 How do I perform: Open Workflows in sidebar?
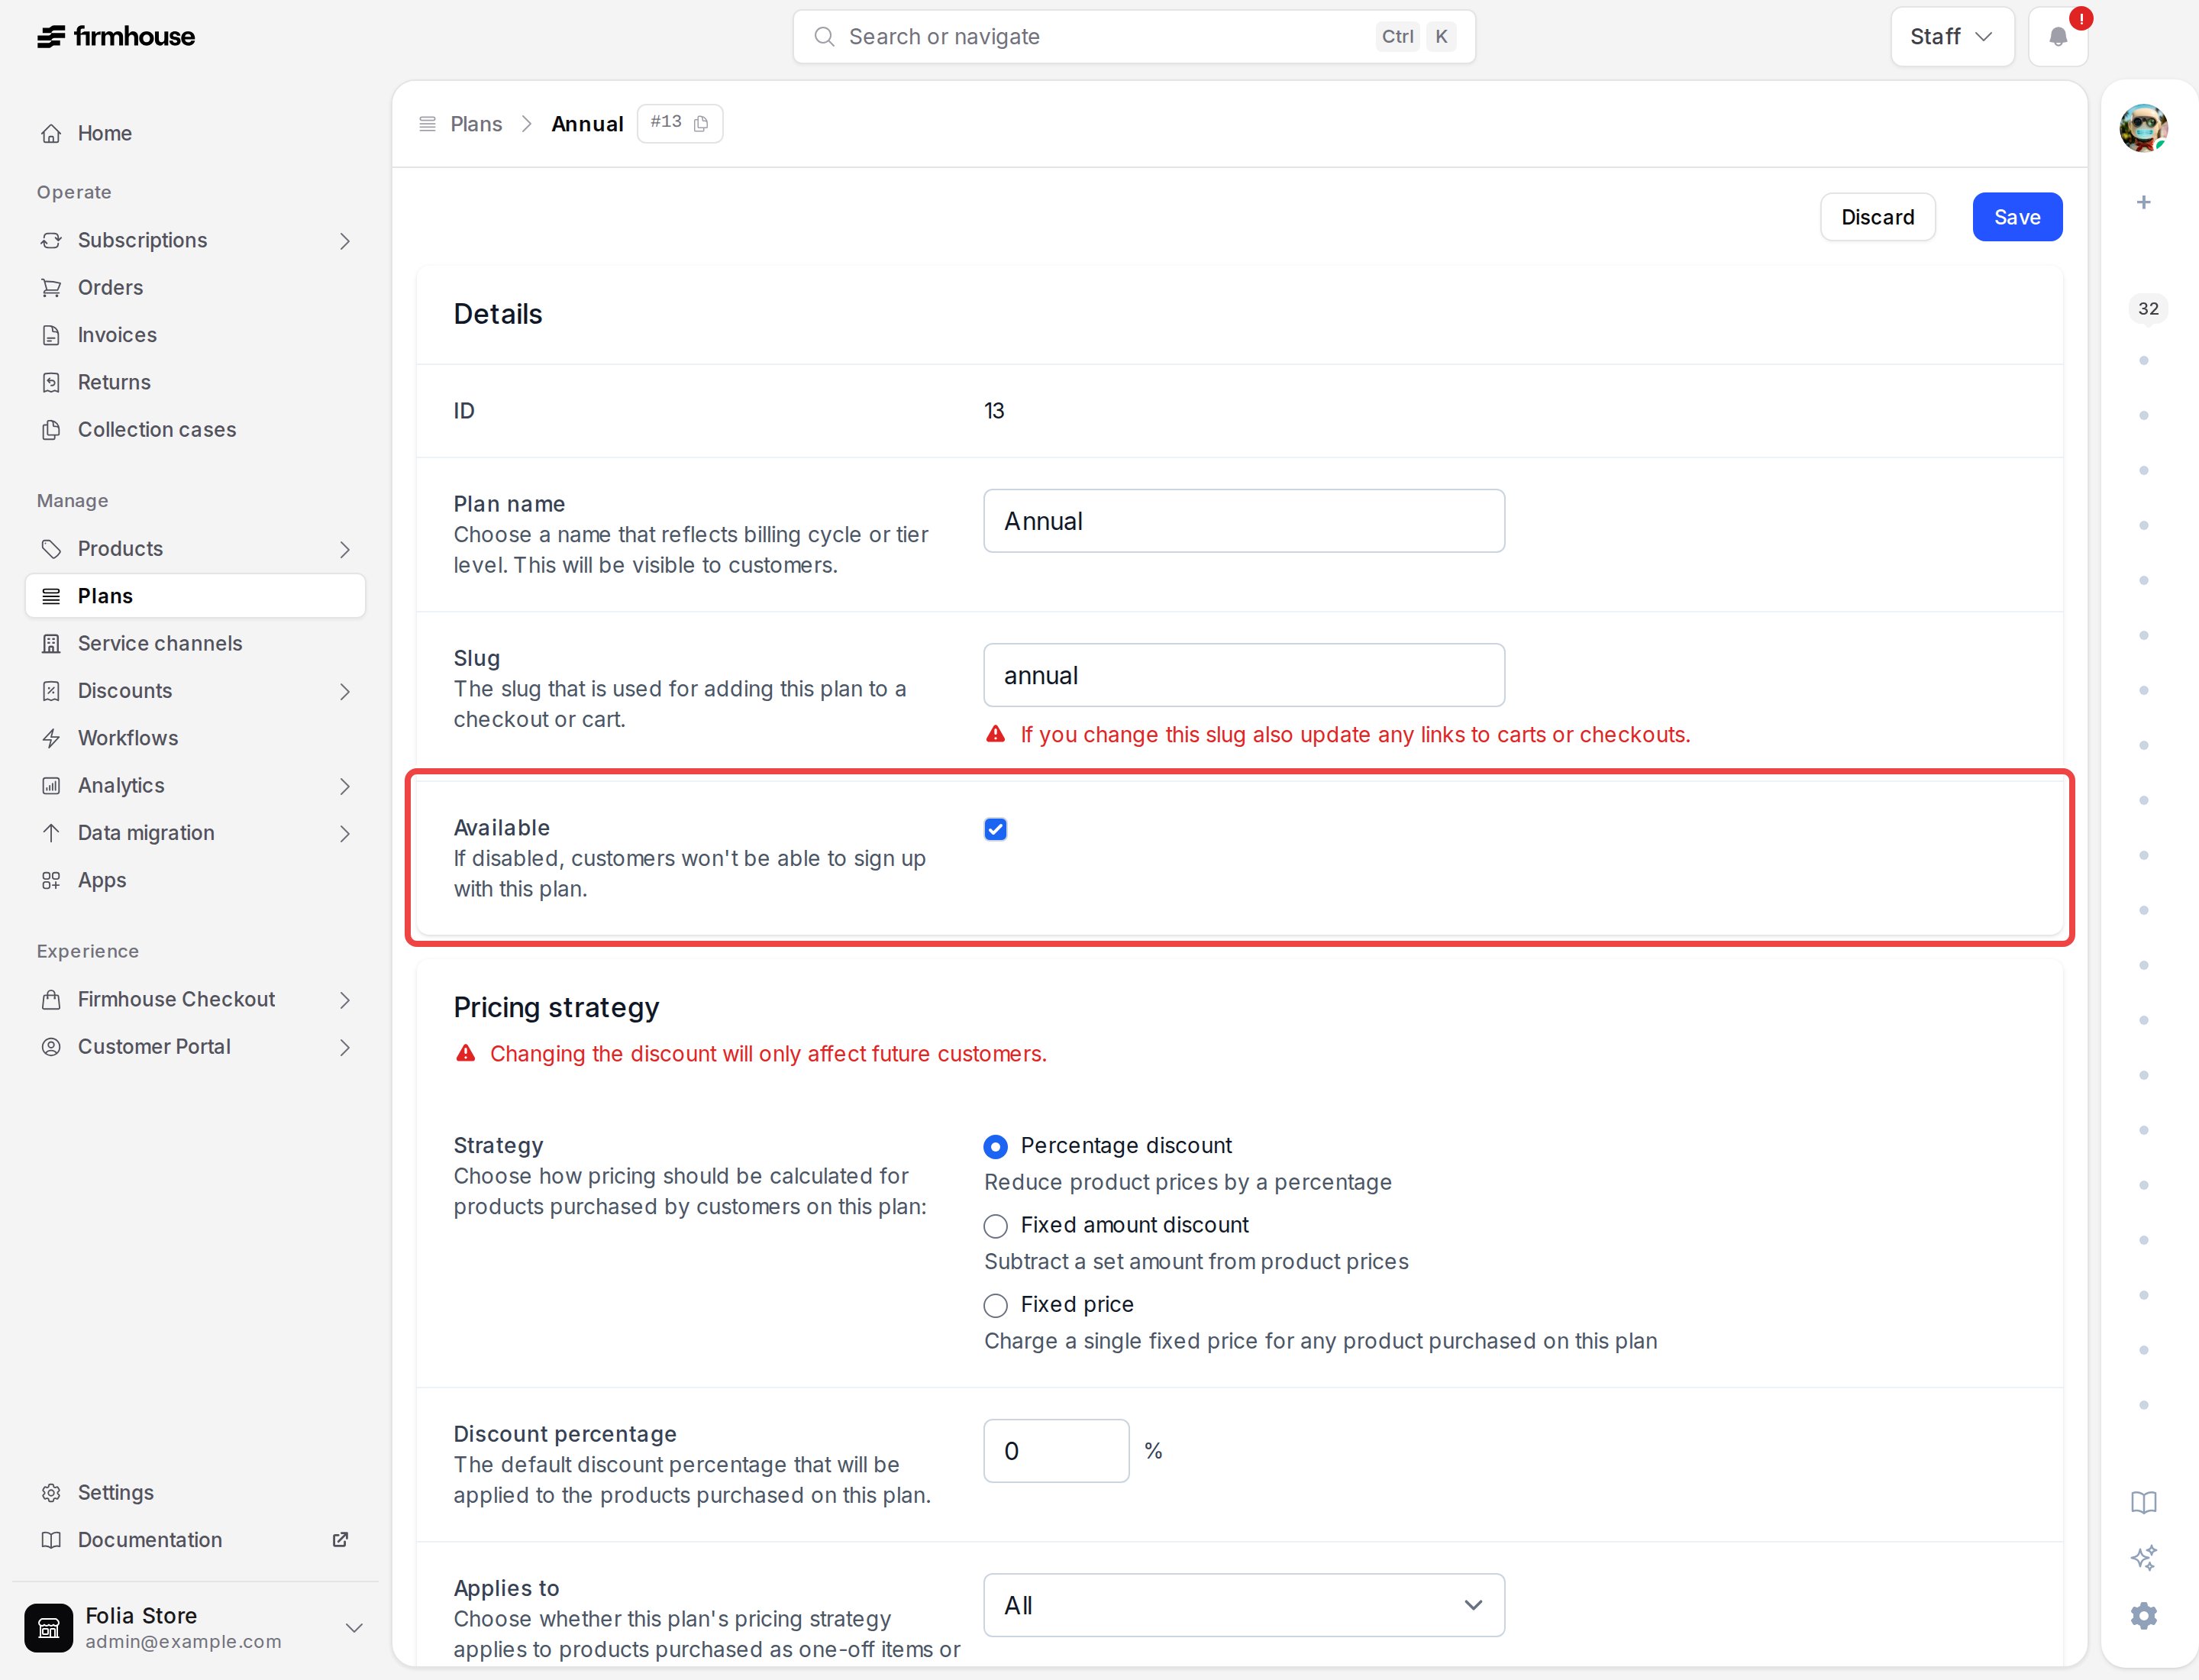coord(195,739)
